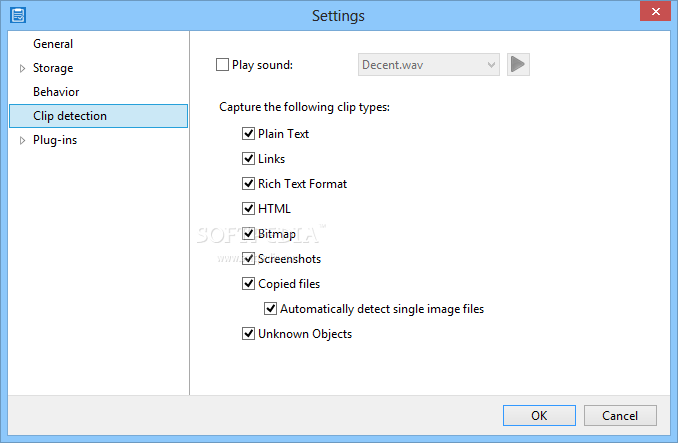Click the Cancel button
Viewport: 678px width, 443px height.
pos(620,415)
